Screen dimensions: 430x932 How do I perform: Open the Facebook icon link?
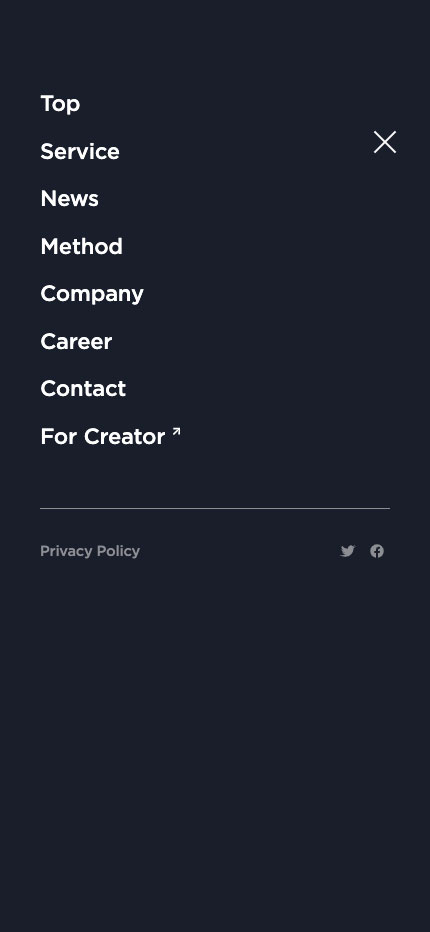(x=377, y=551)
